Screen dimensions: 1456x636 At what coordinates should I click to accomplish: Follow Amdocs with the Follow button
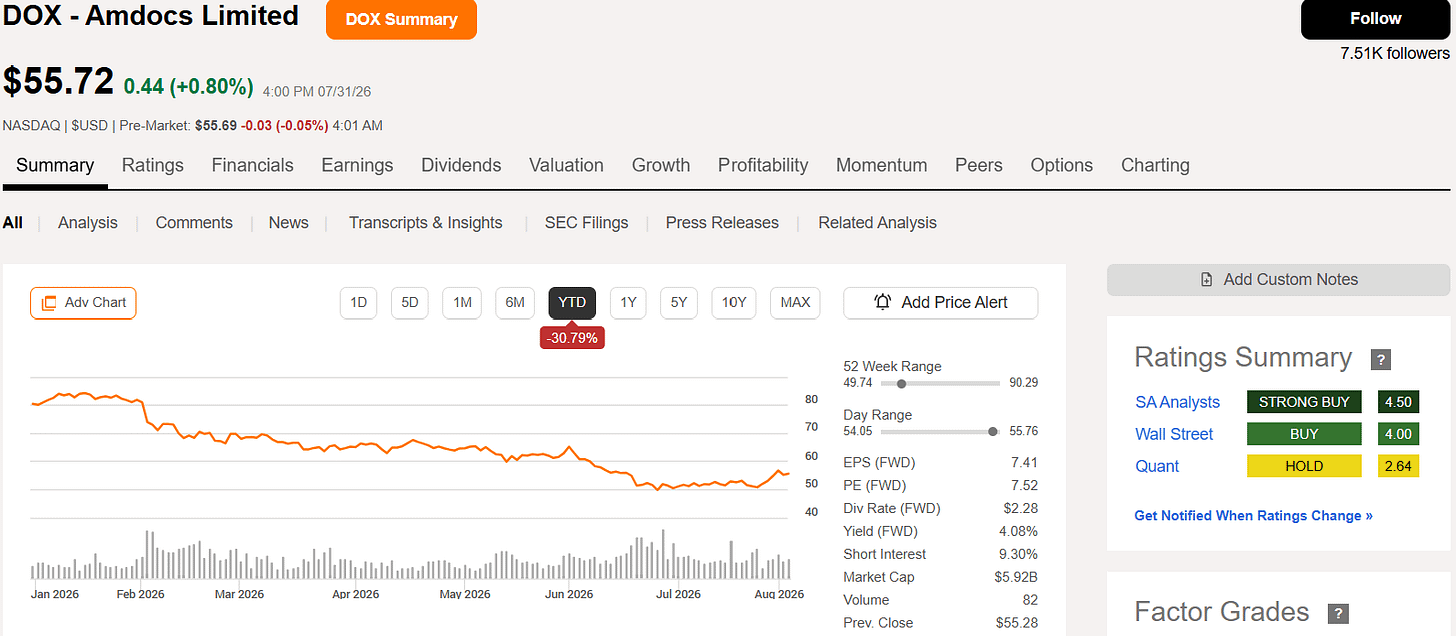1375,19
